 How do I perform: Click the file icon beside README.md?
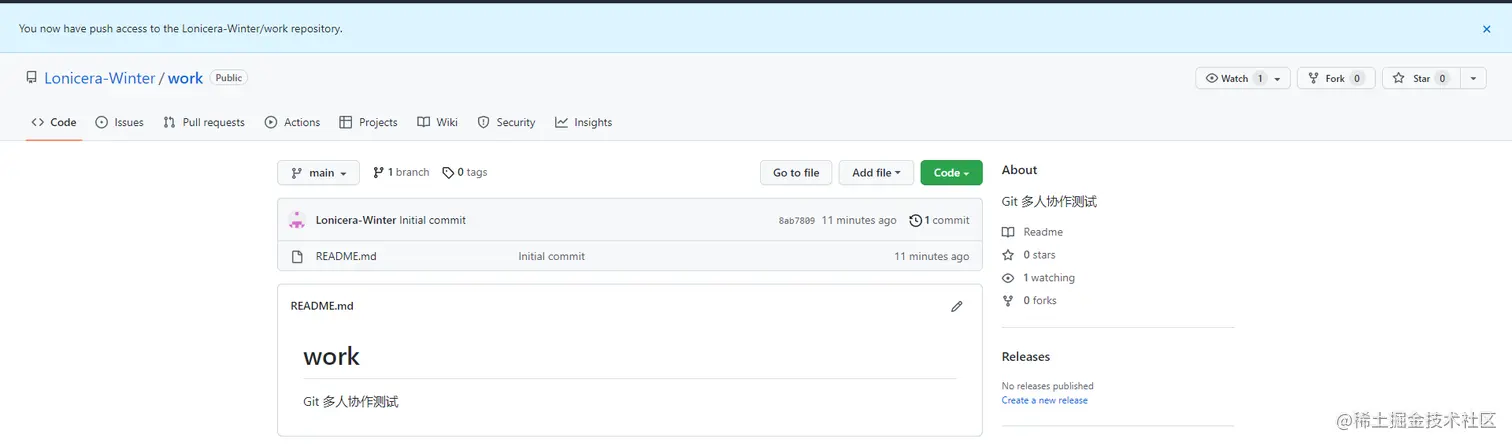[x=297, y=256]
